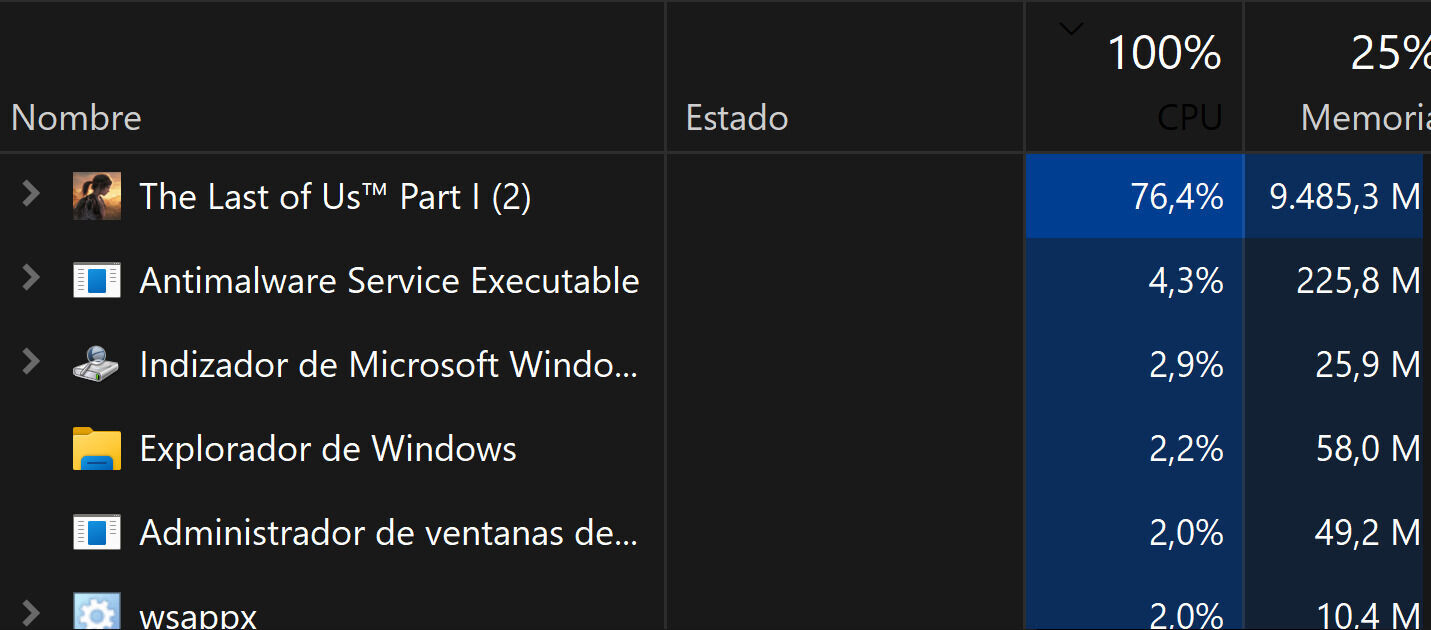Viewport: 1431px width, 630px height.
Task: Select the 76,4% CPU usage cell
Action: tap(1135, 197)
